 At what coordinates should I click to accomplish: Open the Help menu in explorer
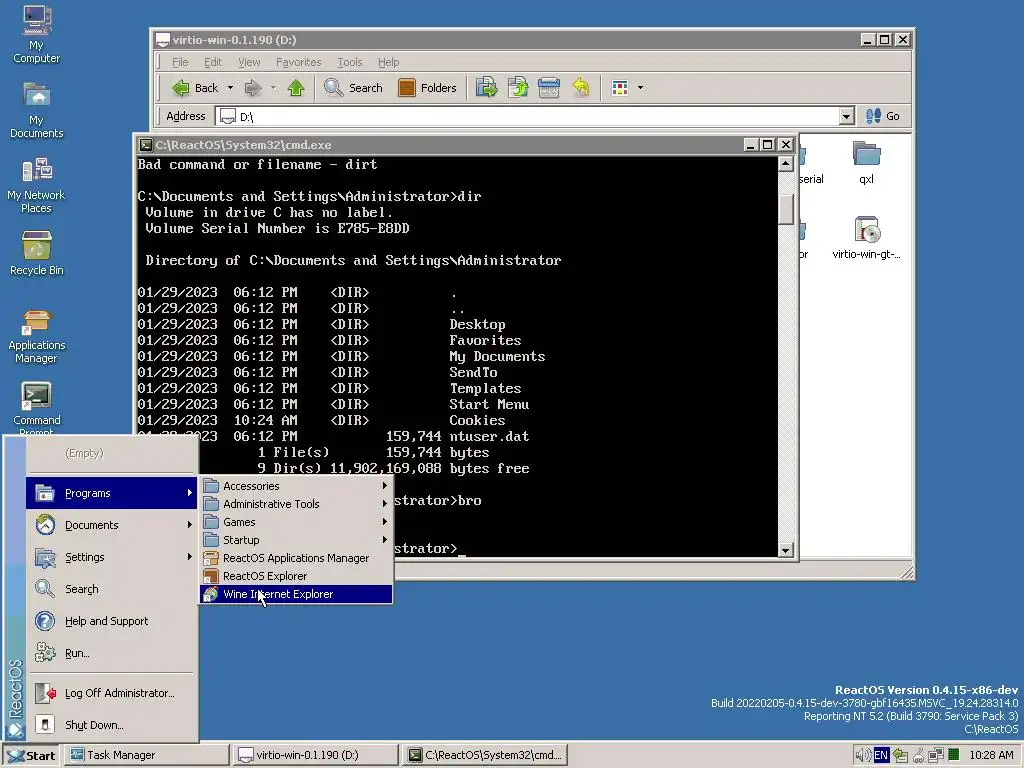point(389,62)
